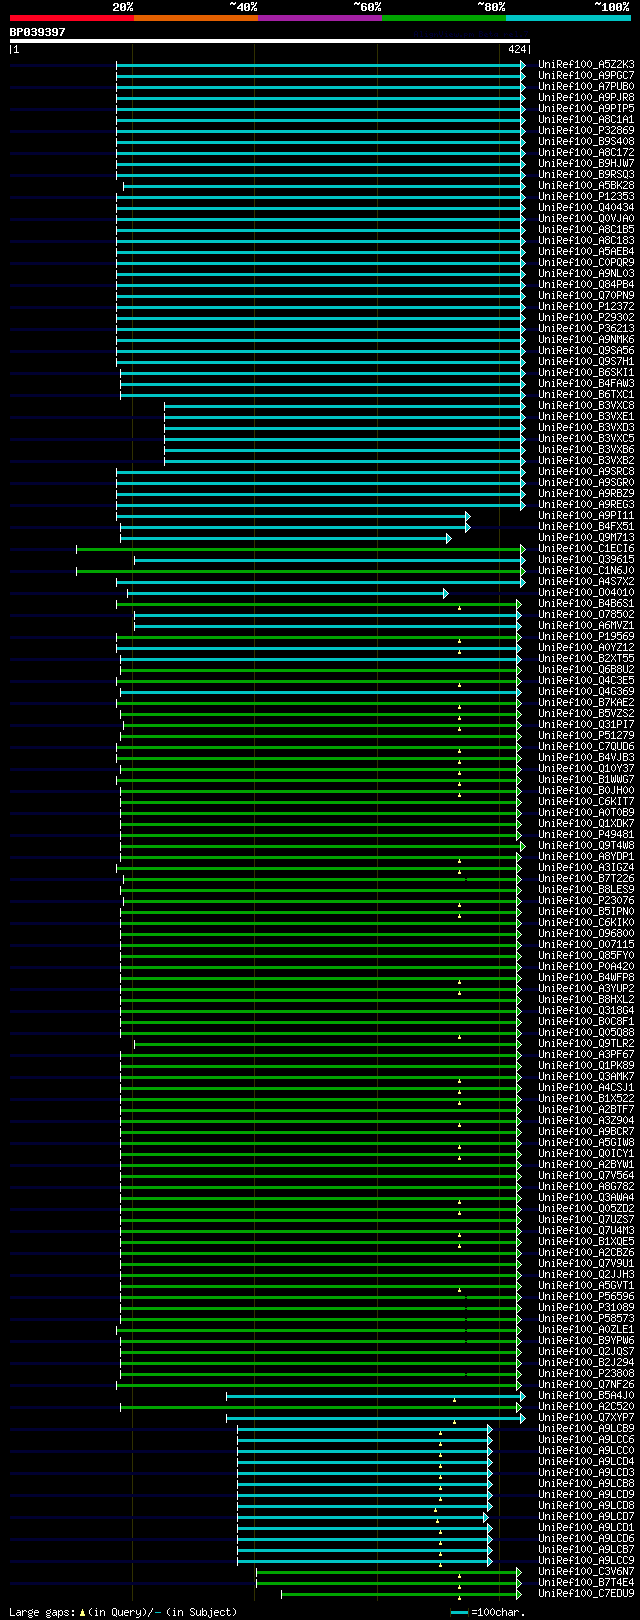Open hit UniRef100_B9S408
Screen dimensions: 640x1620
click(586, 142)
